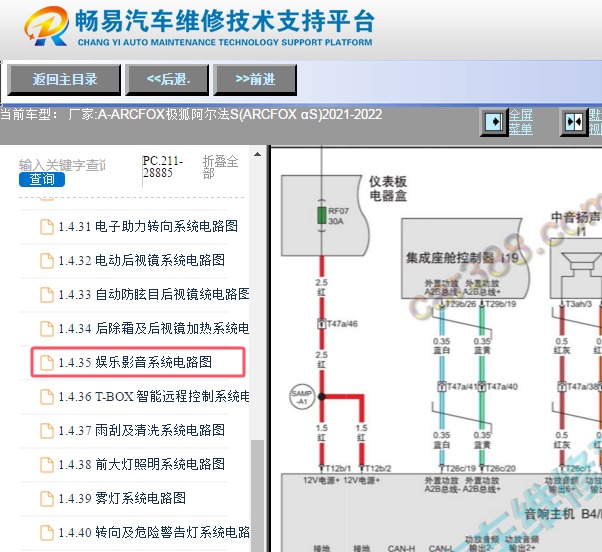Click the document icon of 1.4.33
Viewport: 602px width, 552px height.
[x=47, y=295]
